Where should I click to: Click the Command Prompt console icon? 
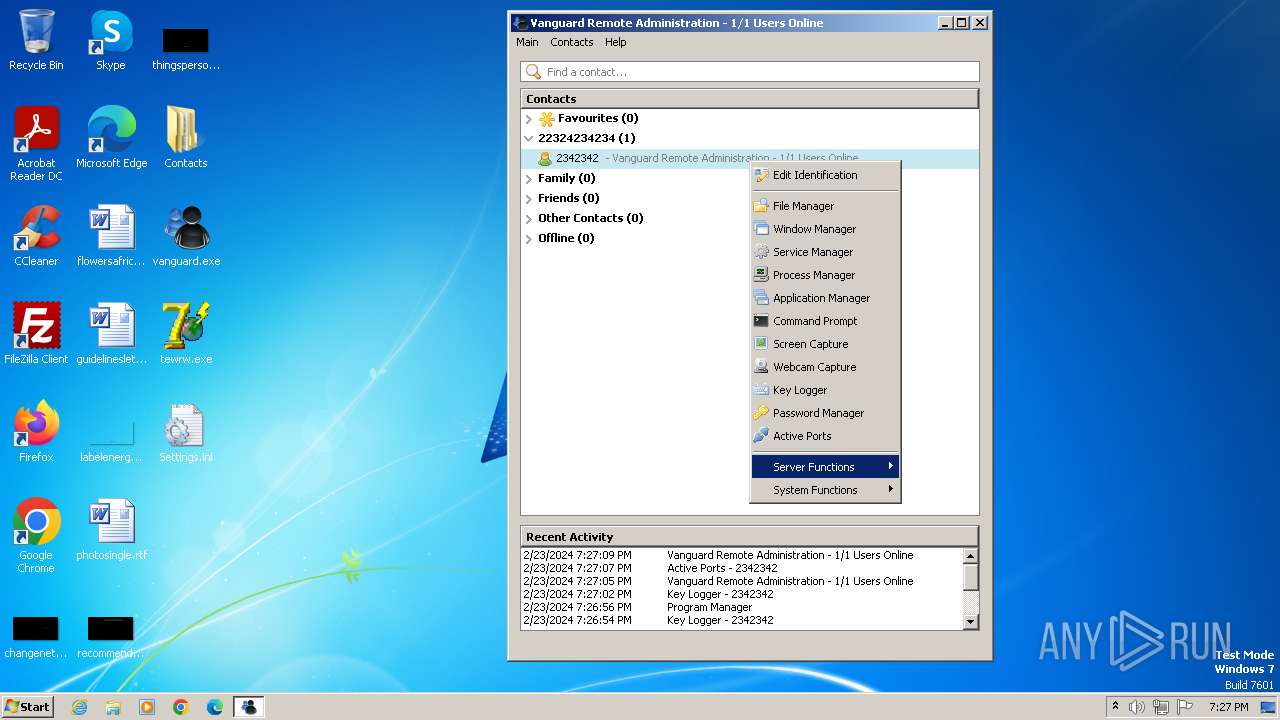coord(761,321)
